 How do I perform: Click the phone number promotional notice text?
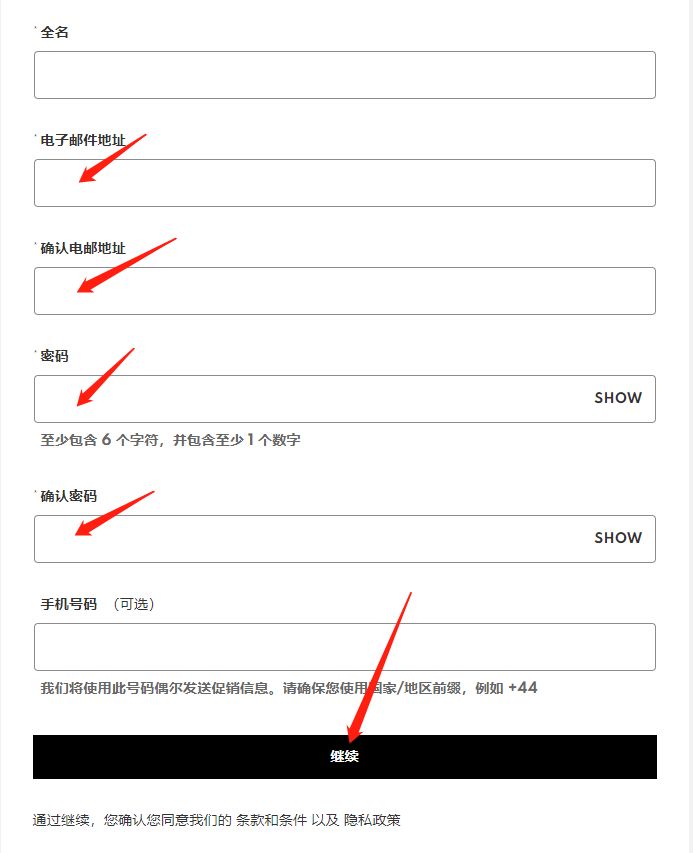pos(289,688)
